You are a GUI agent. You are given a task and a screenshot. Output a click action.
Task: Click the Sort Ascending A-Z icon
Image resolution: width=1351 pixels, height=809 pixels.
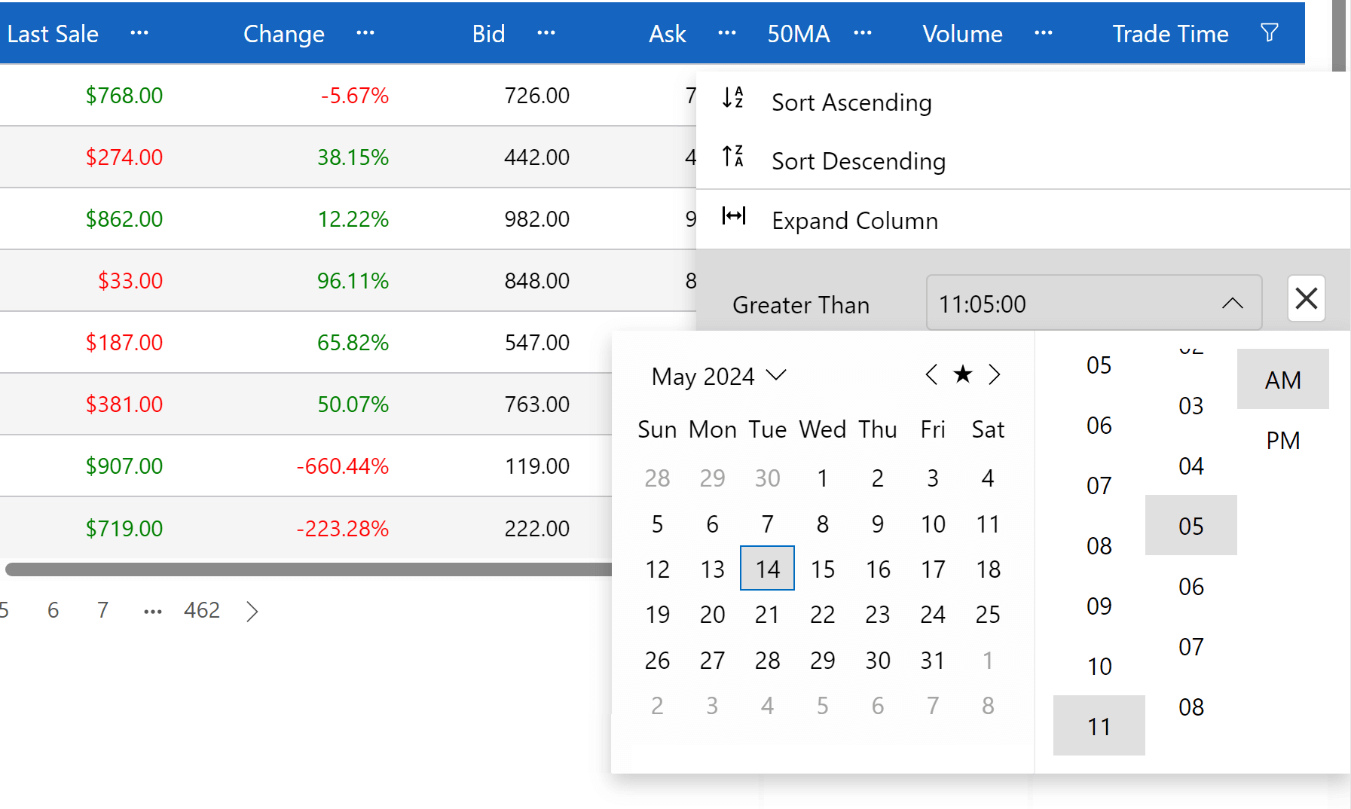(x=733, y=98)
